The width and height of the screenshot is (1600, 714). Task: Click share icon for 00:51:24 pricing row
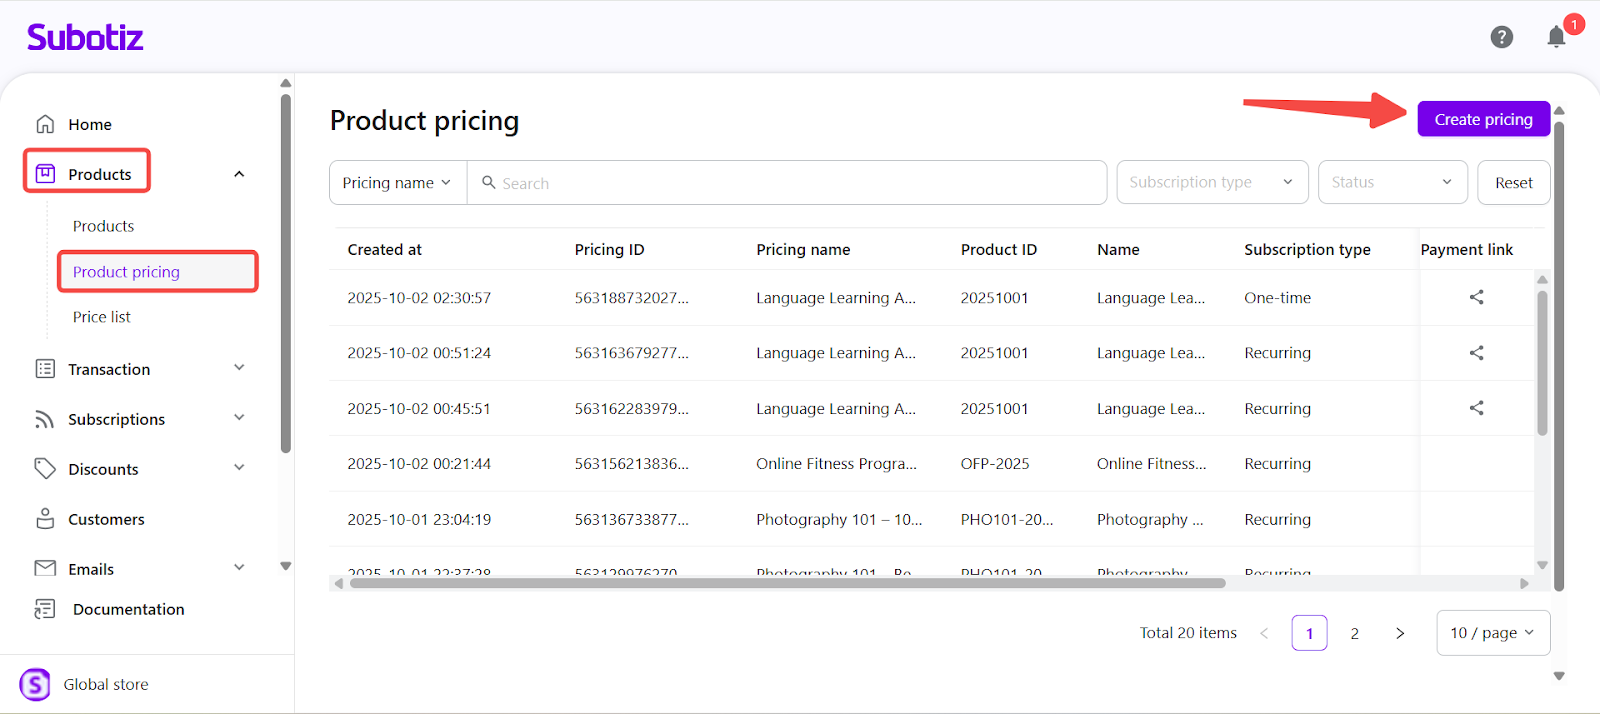(1476, 353)
